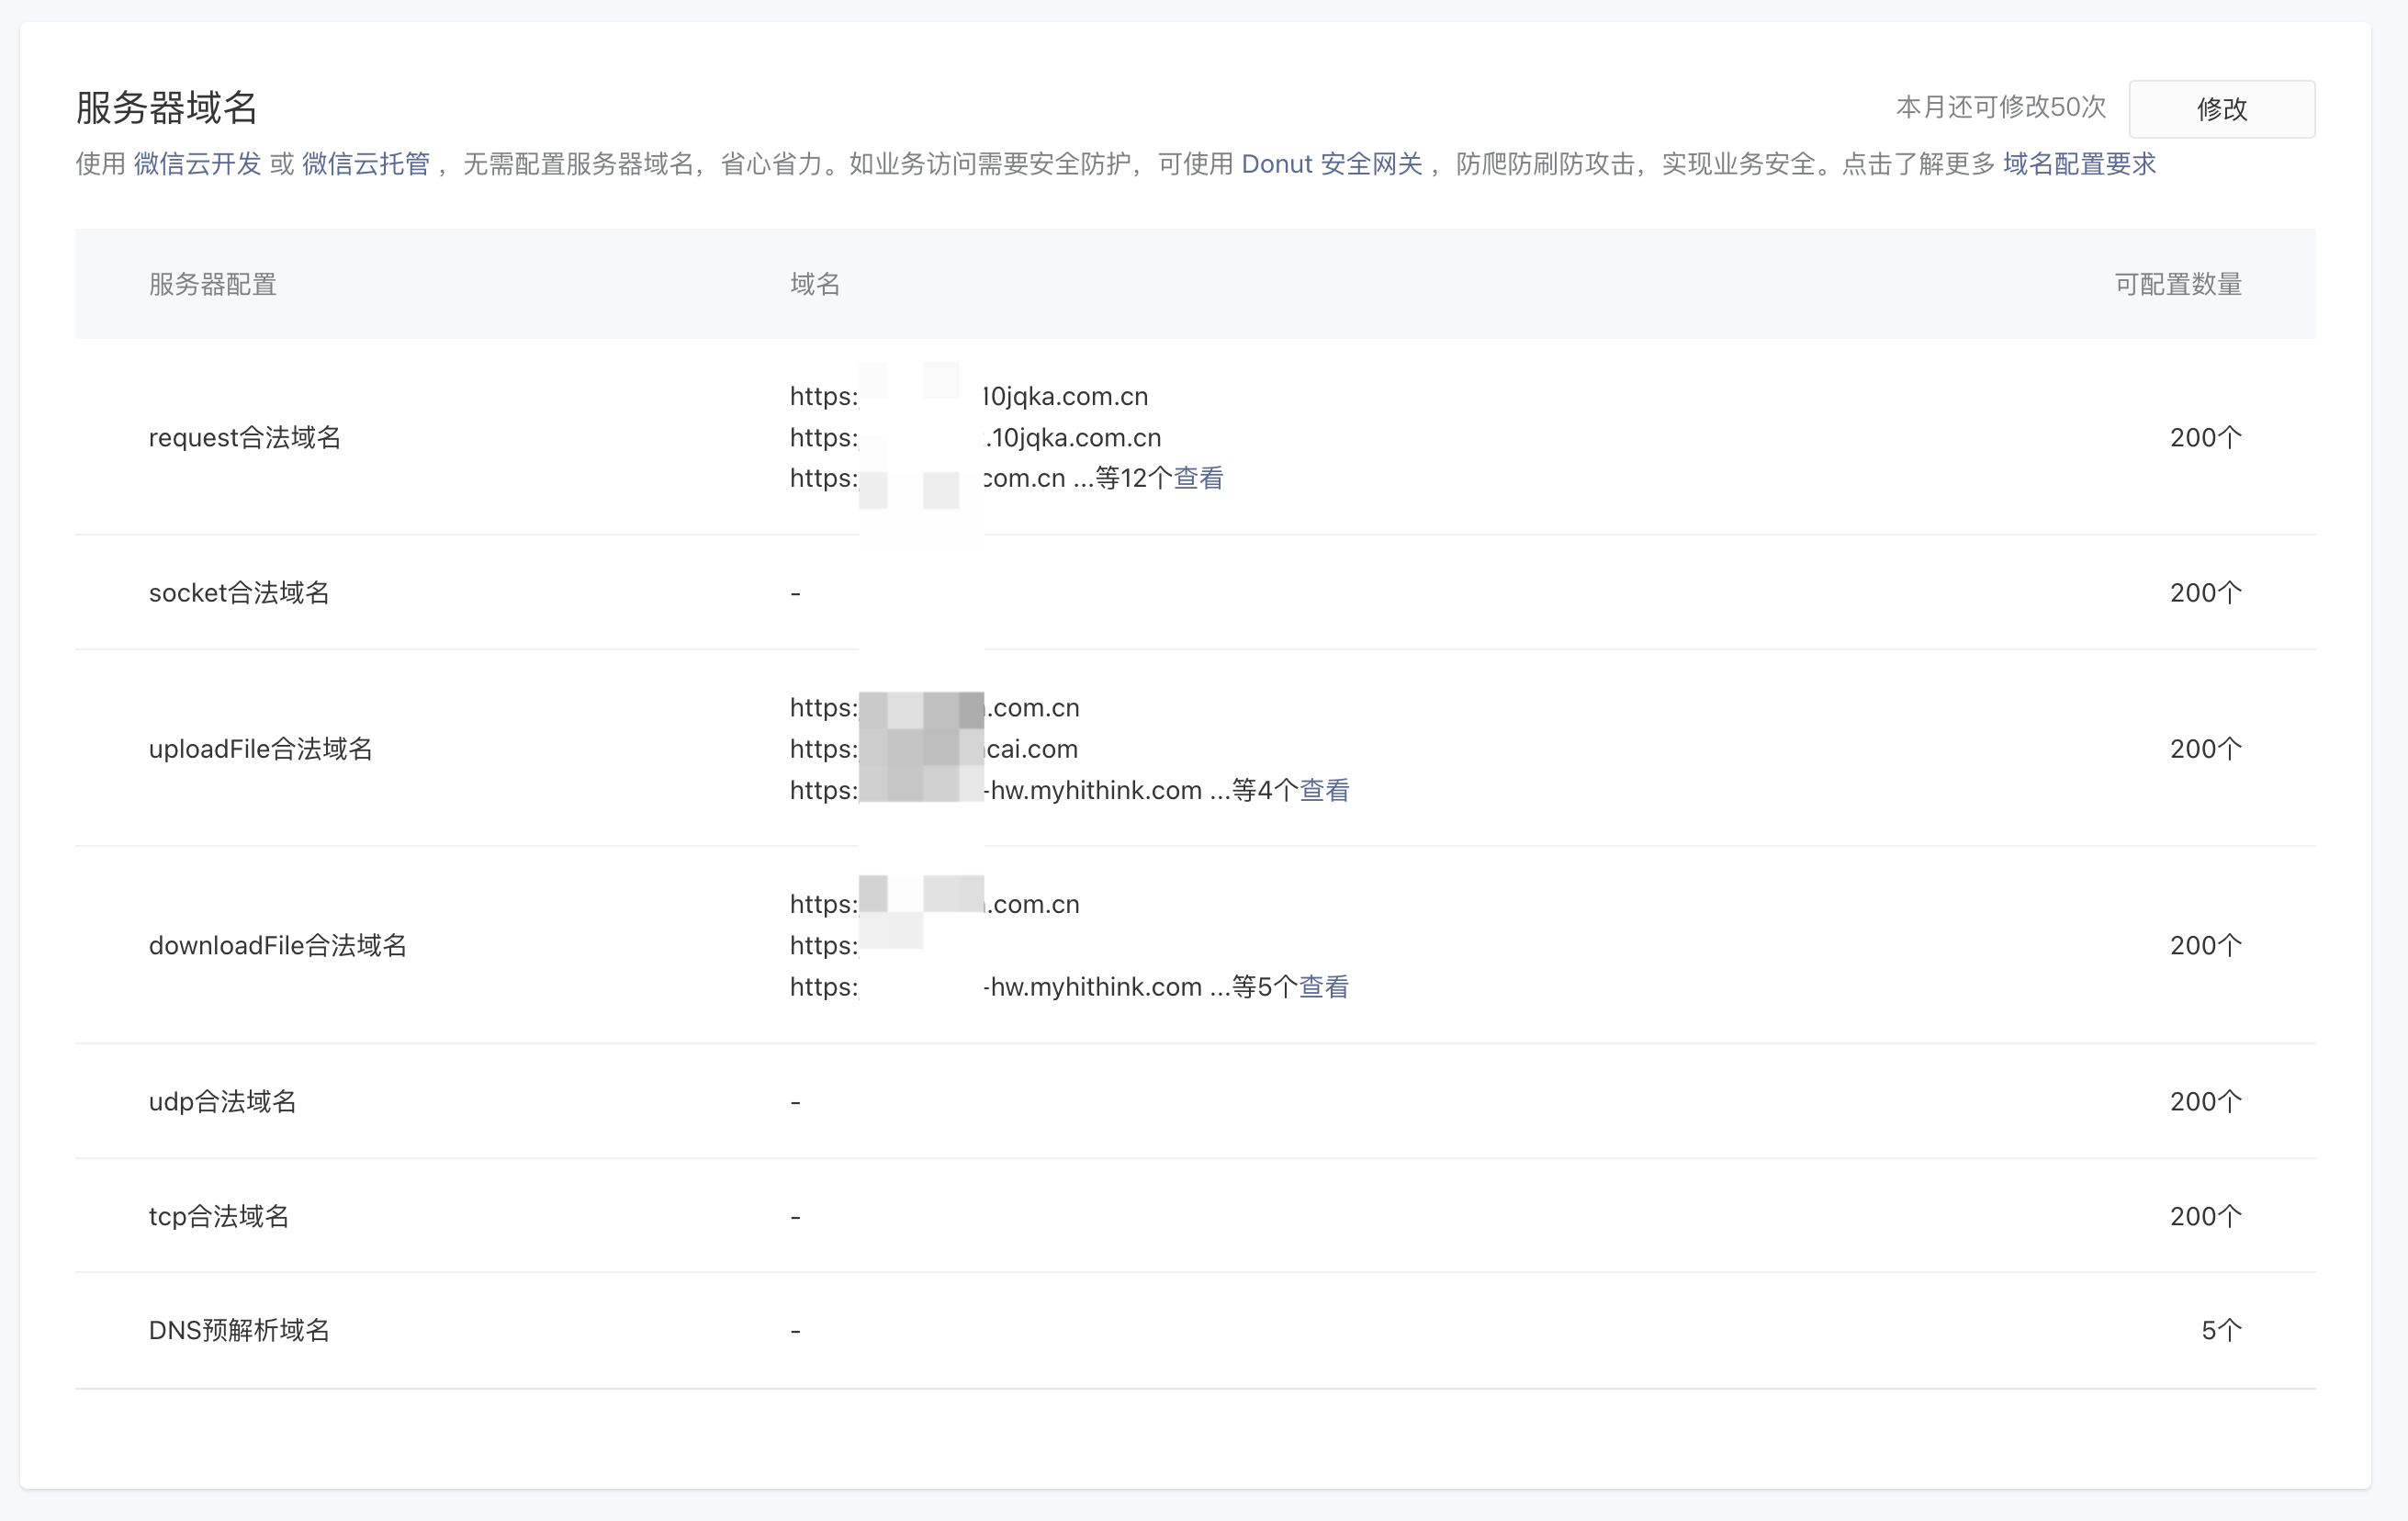The width and height of the screenshot is (2408, 1521).
Task: Click 查看 in downloadFile合法域名 row
Action: pyautogui.click(x=1323, y=987)
